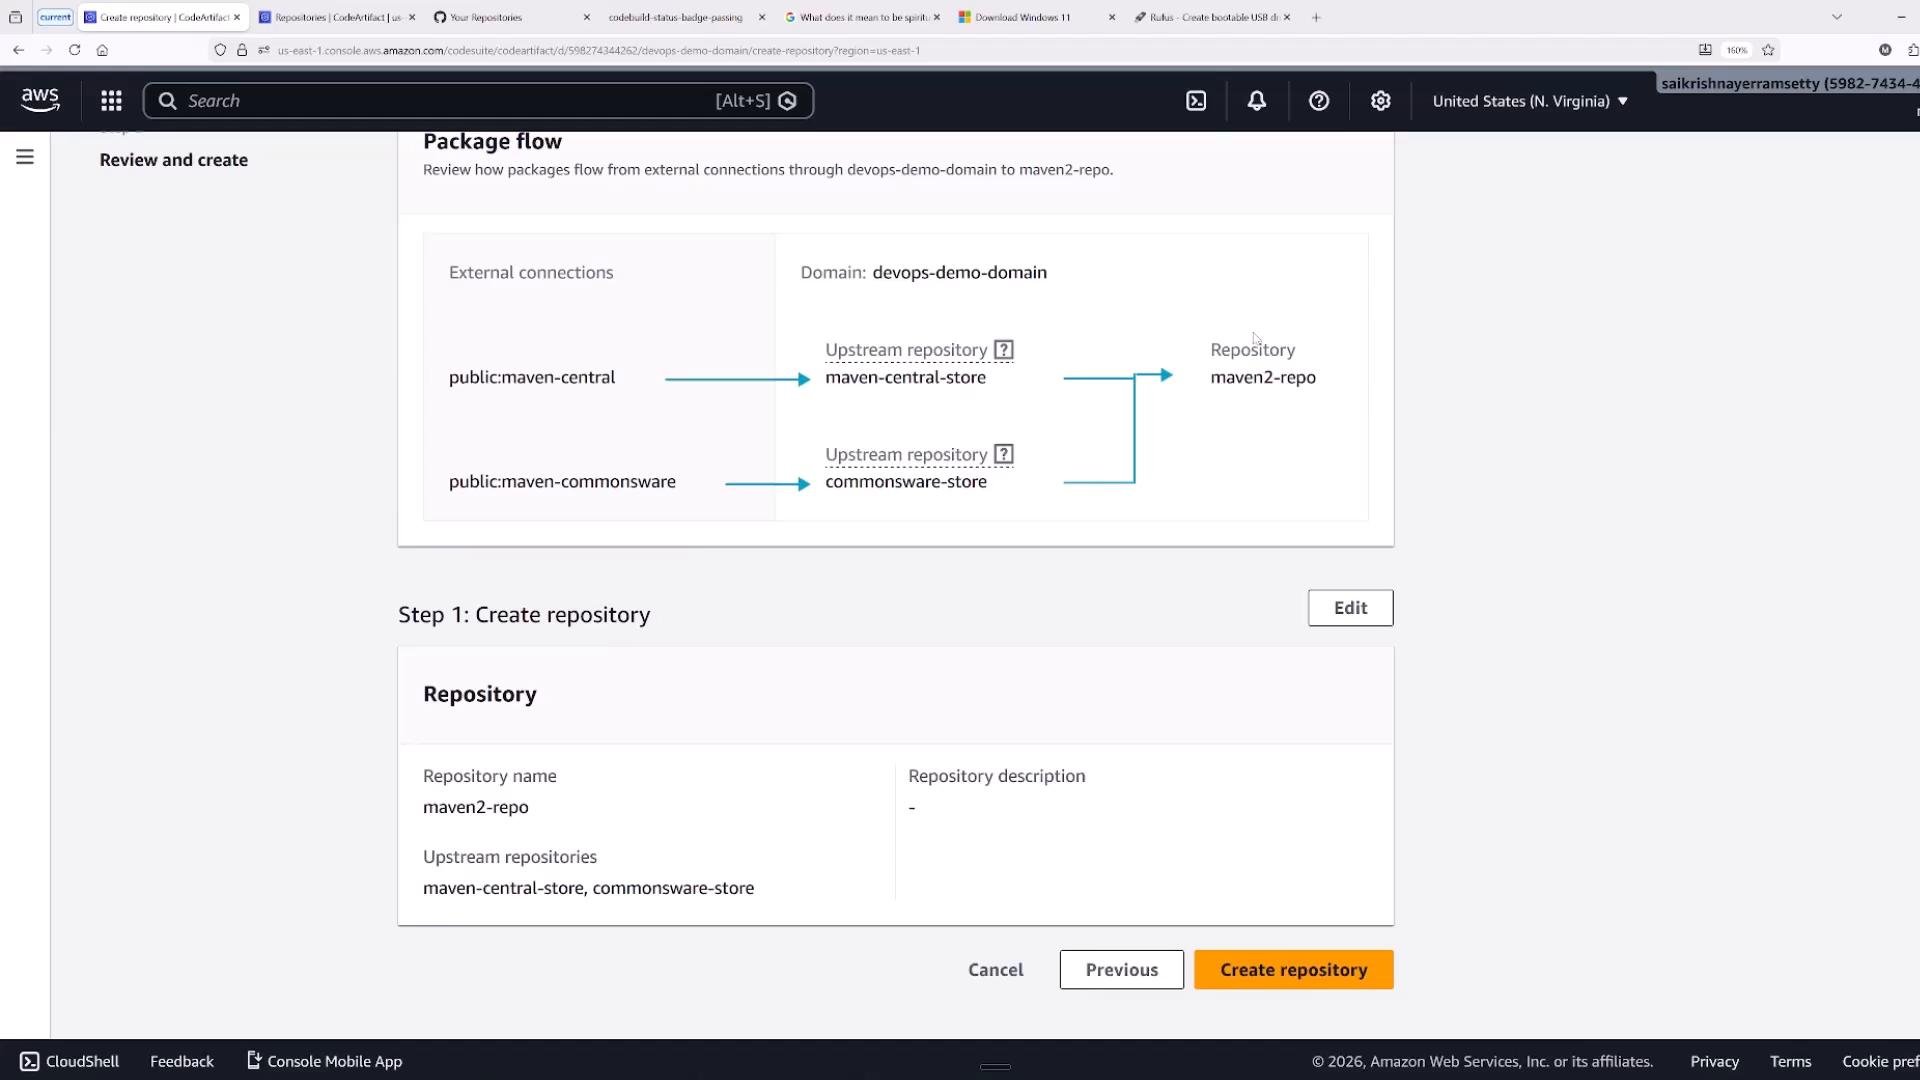Toggle the side navigation hamburger menu
The image size is (1920, 1080).
[25, 157]
